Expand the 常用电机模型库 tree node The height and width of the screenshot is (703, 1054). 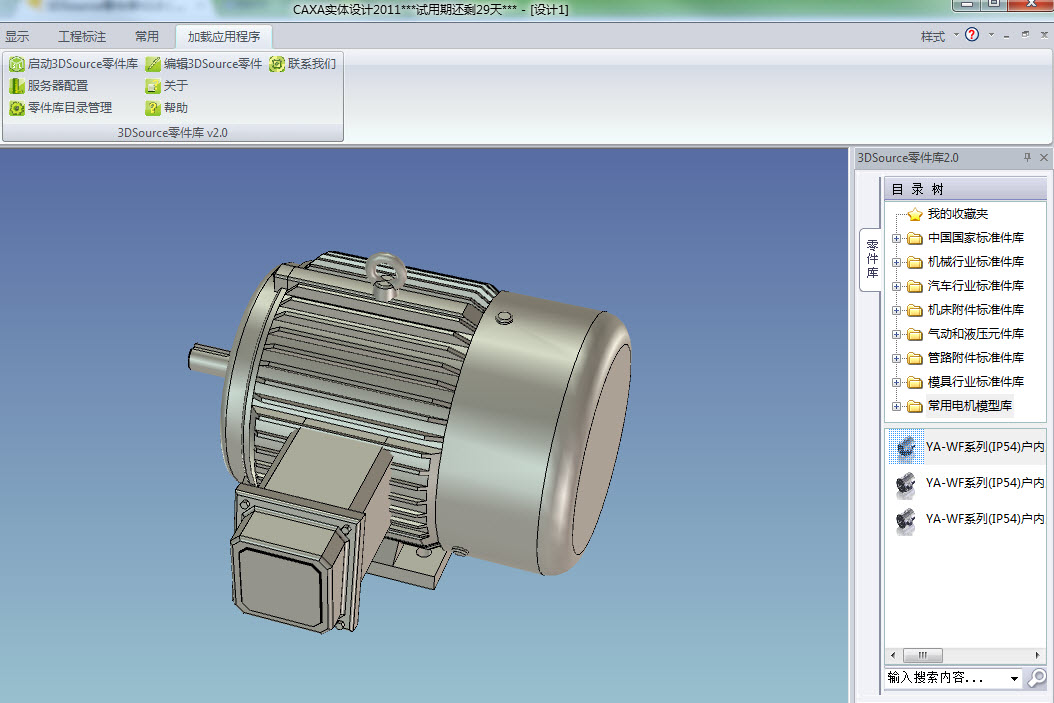[897, 406]
